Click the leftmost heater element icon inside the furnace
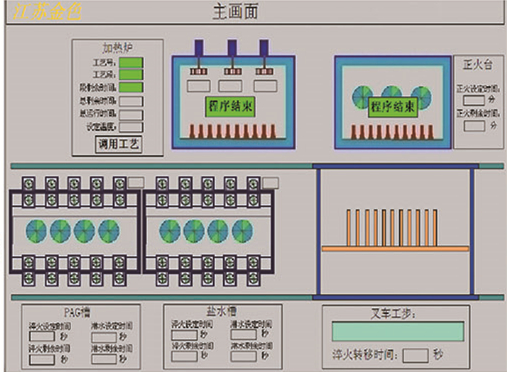Screen dimensions: 507x372 pyautogui.click(x=199, y=71)
